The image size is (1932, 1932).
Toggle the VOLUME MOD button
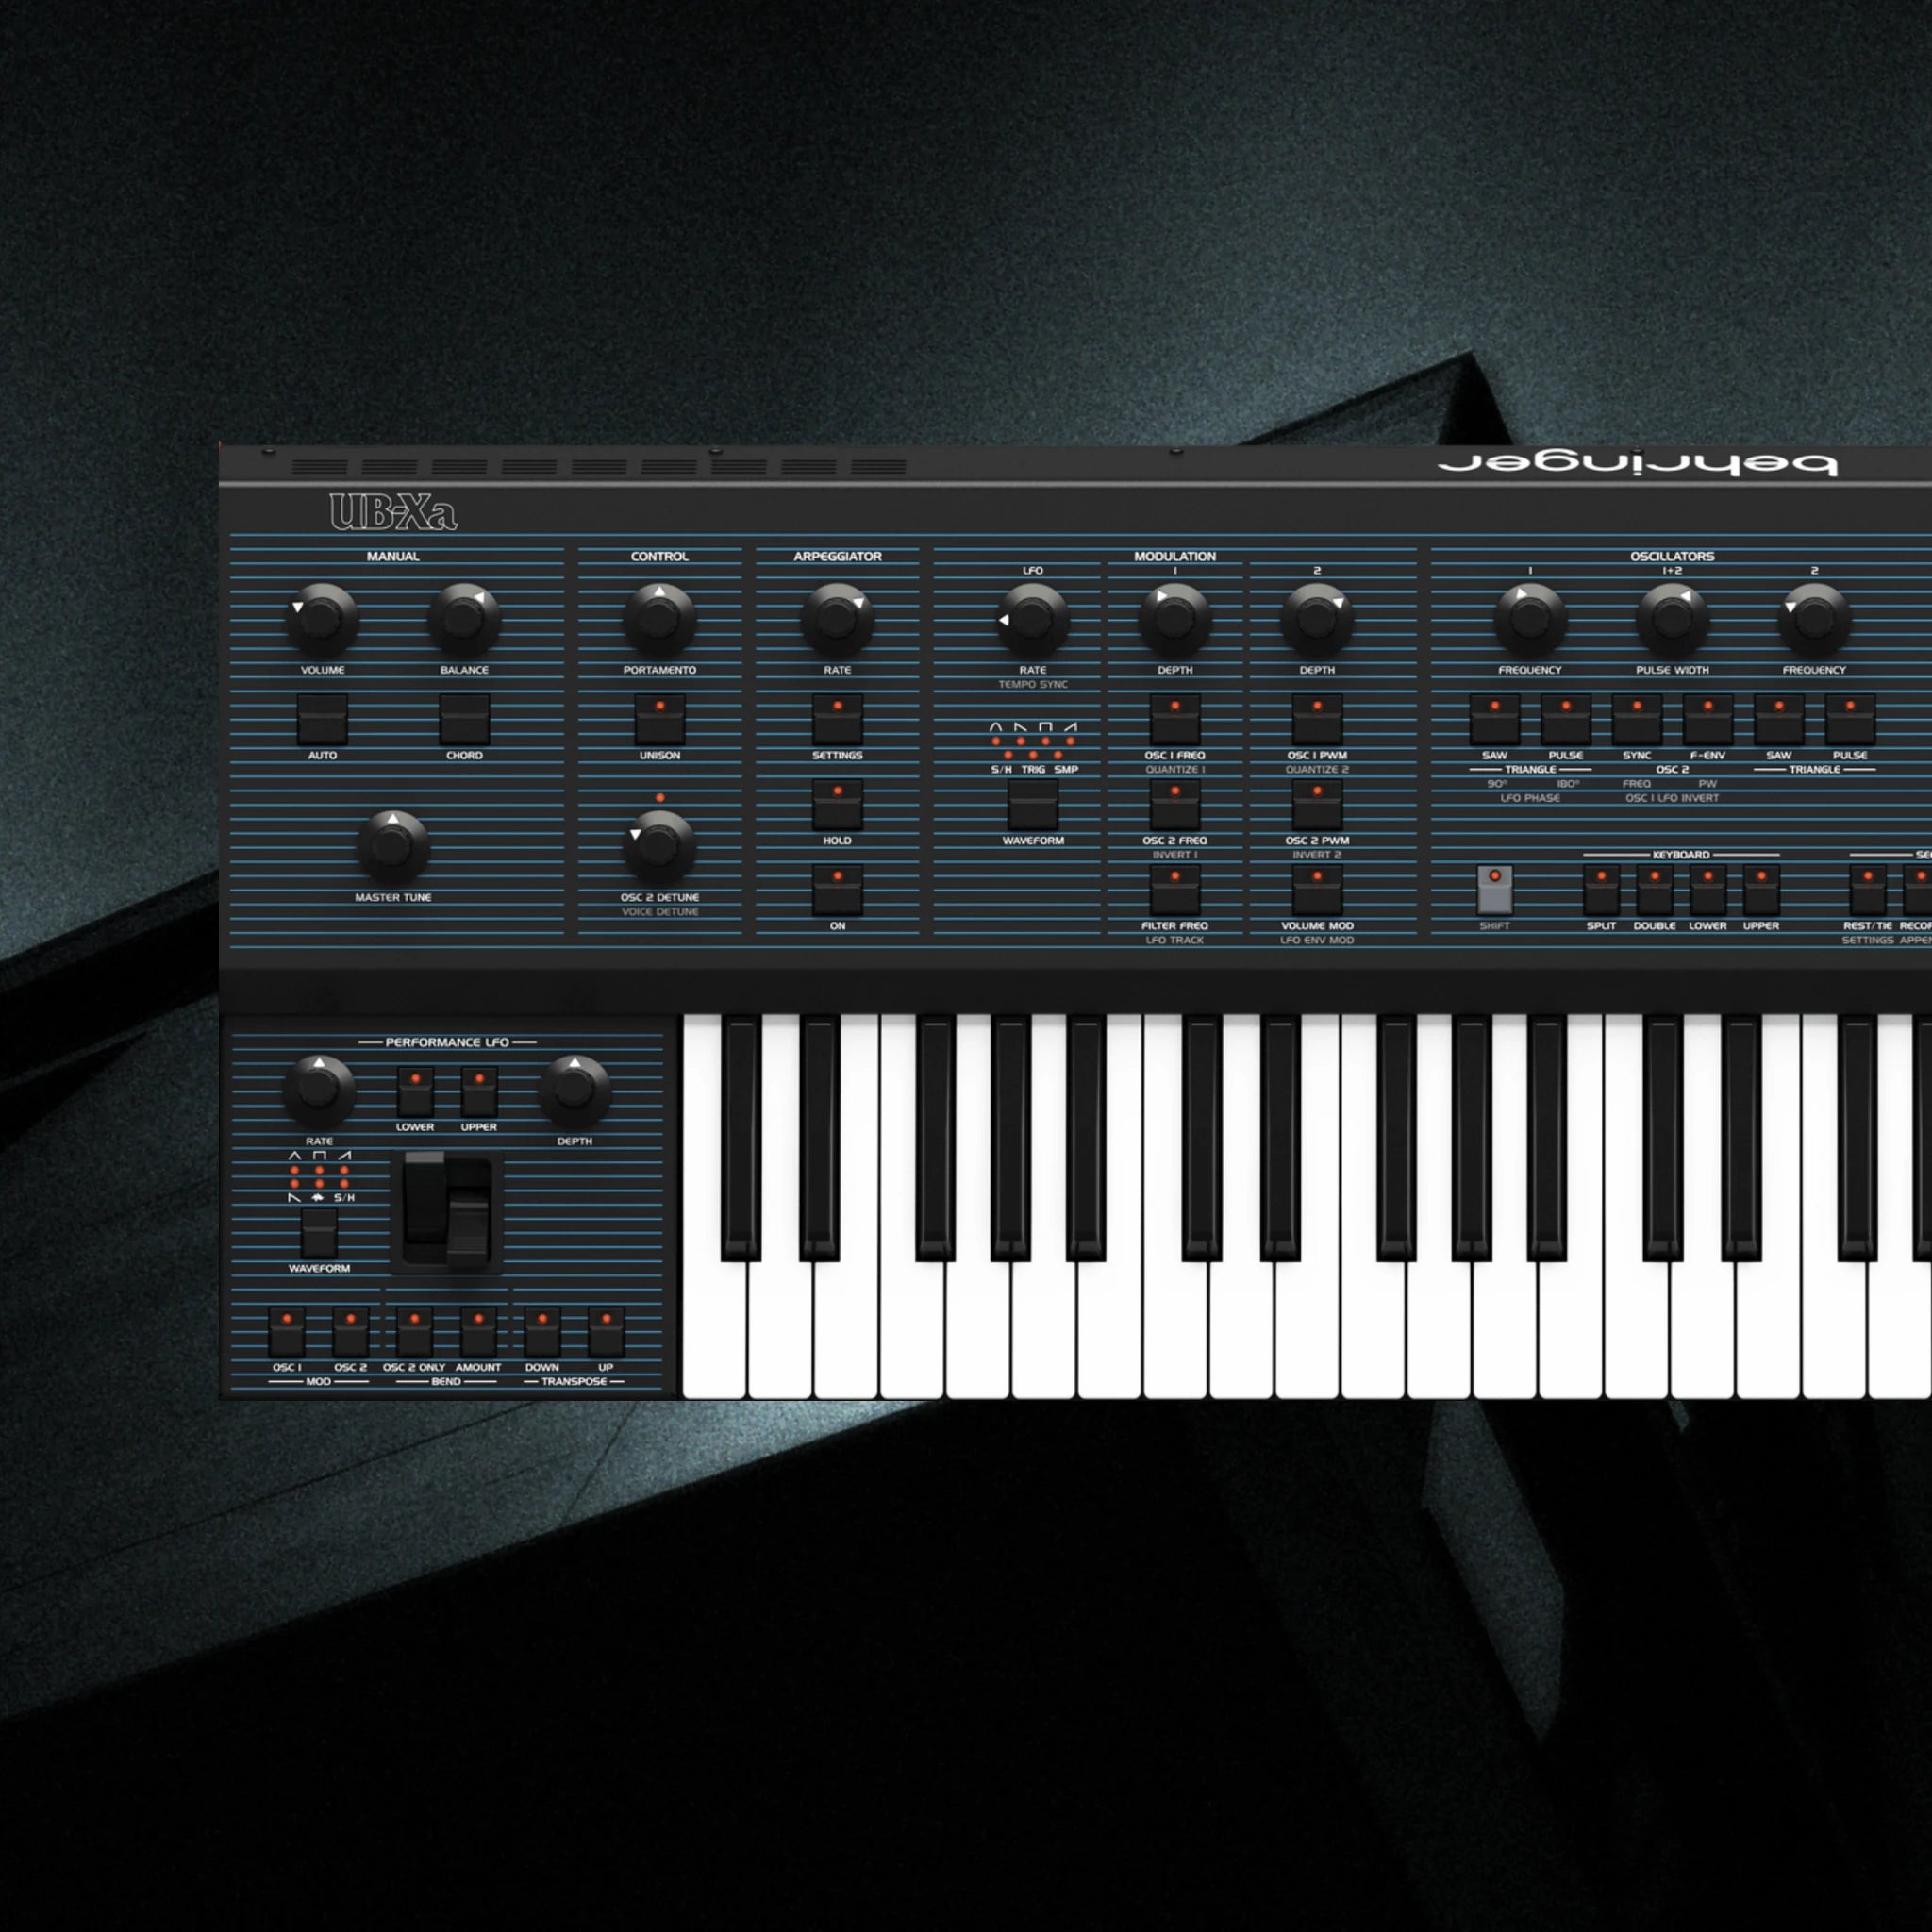(1316, 891)
